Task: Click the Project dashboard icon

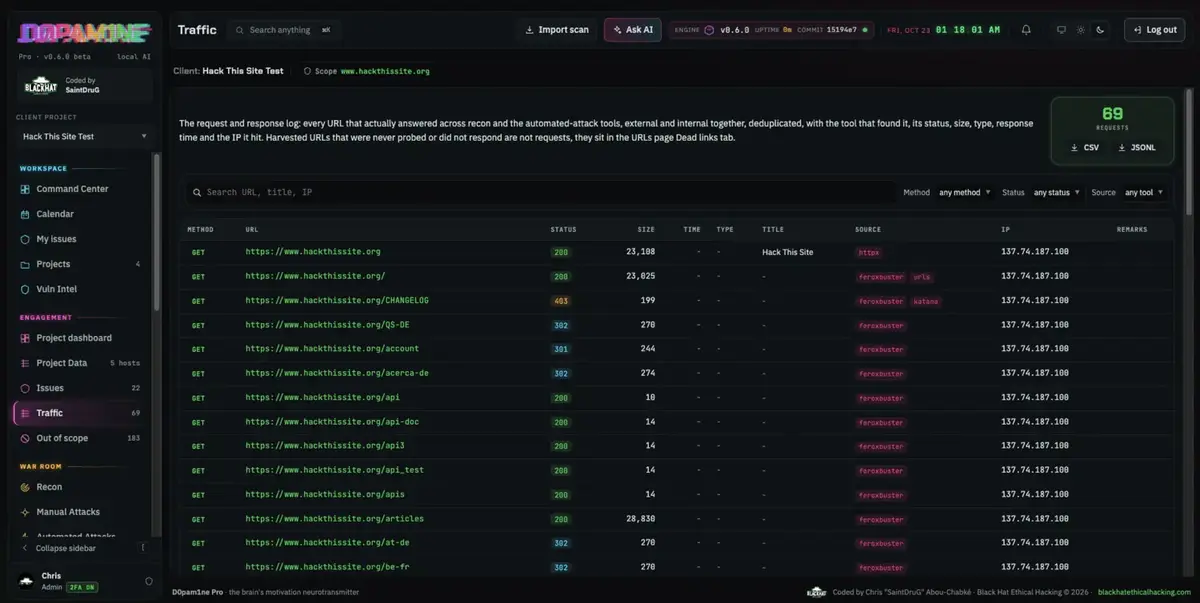Action: point(26,338)
